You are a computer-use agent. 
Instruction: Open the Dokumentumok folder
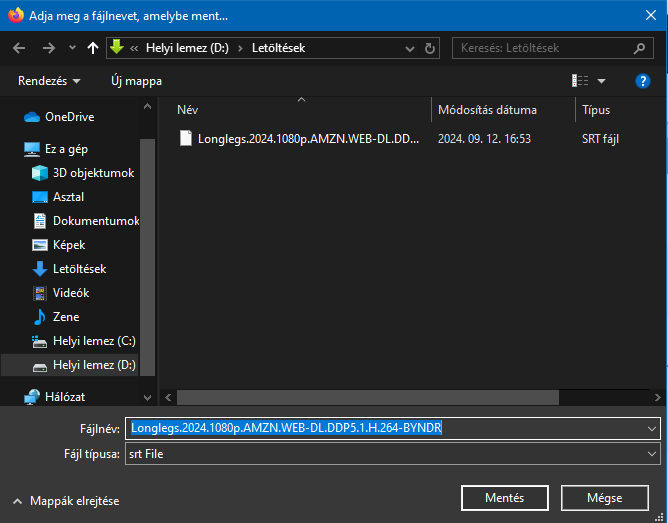(x=85, y=221)
